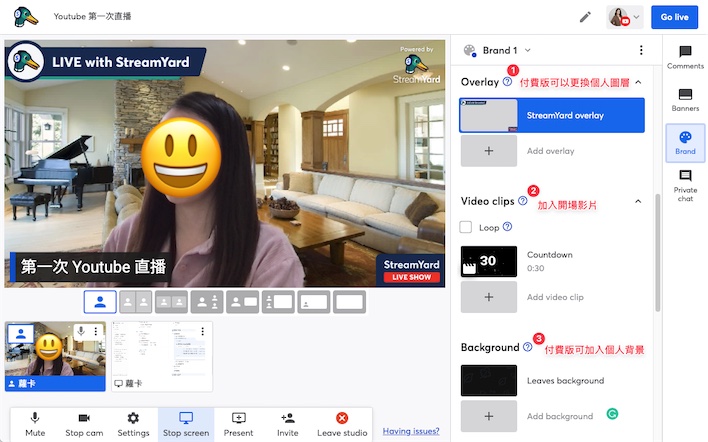Select the large screen with people layout
The image size is (708, 442).
[x=278, y=302]
